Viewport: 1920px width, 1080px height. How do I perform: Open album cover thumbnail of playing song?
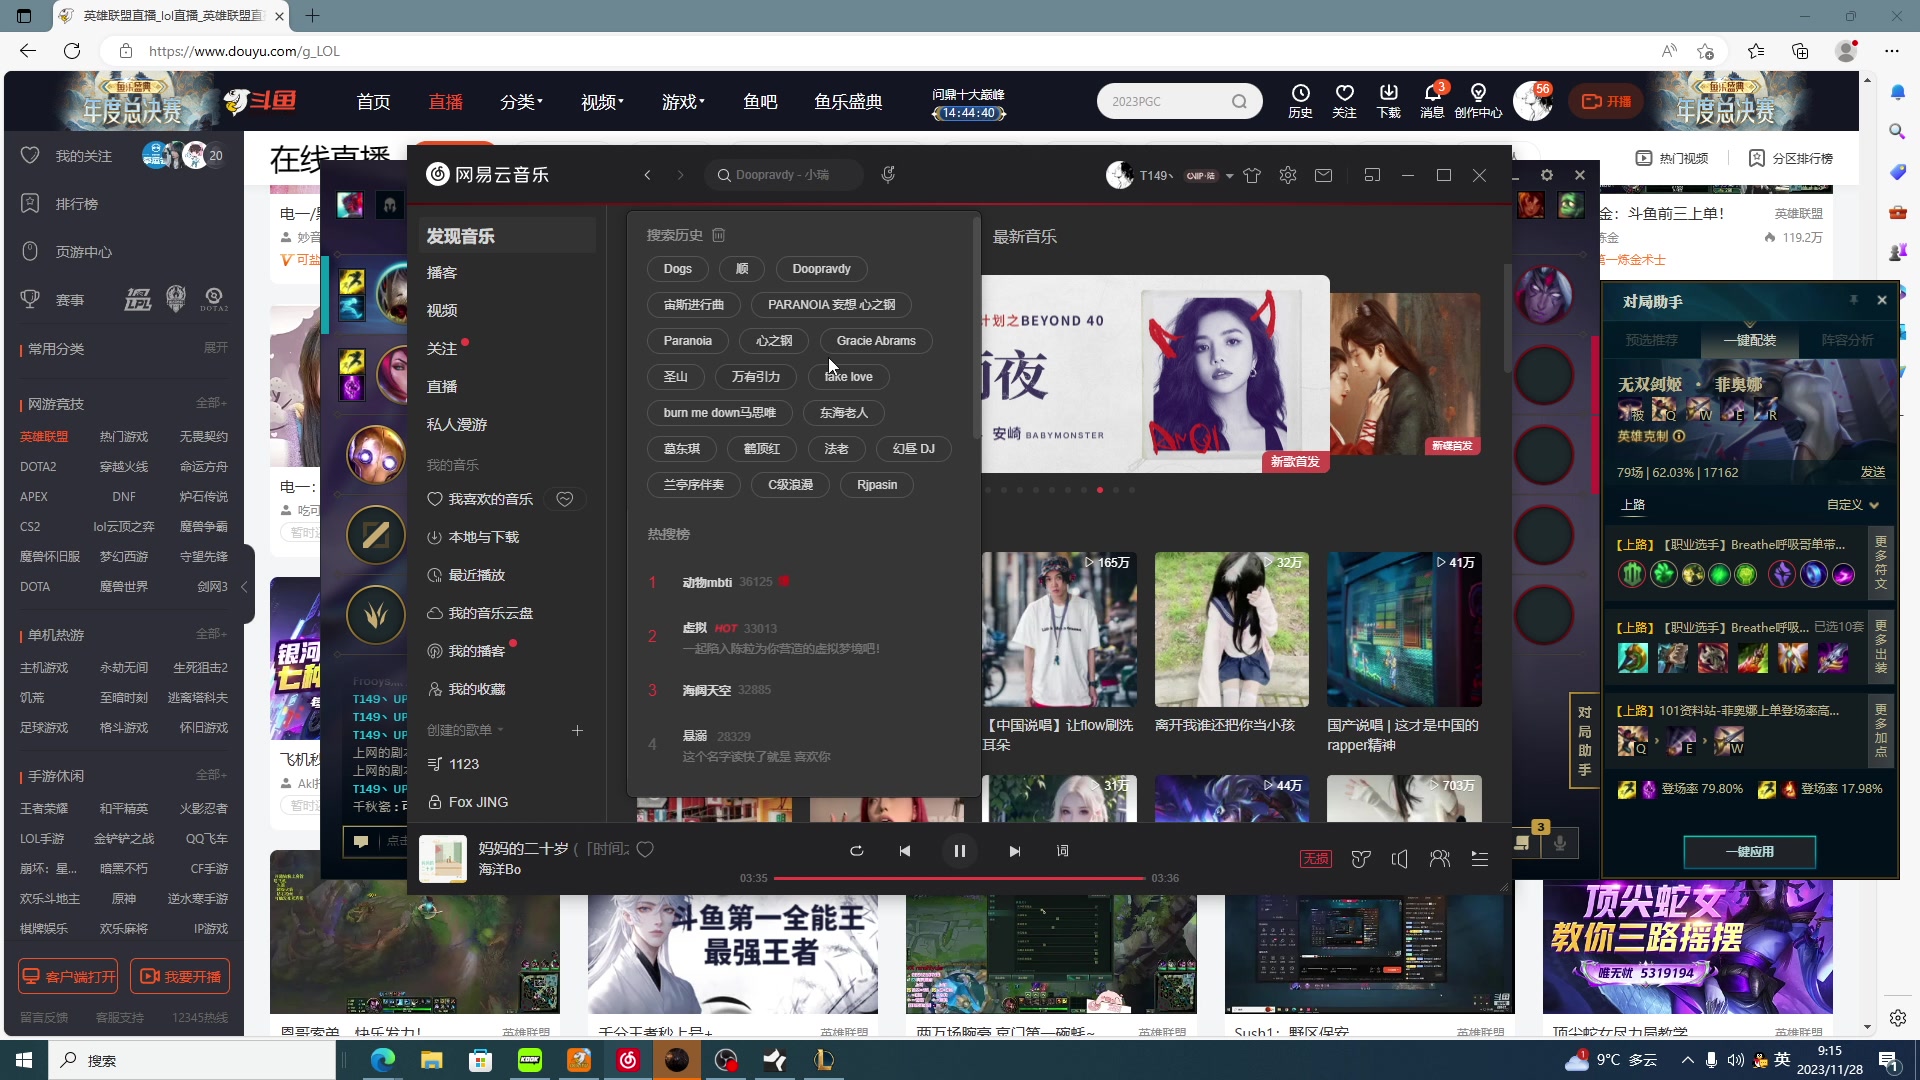pos(442,858)
